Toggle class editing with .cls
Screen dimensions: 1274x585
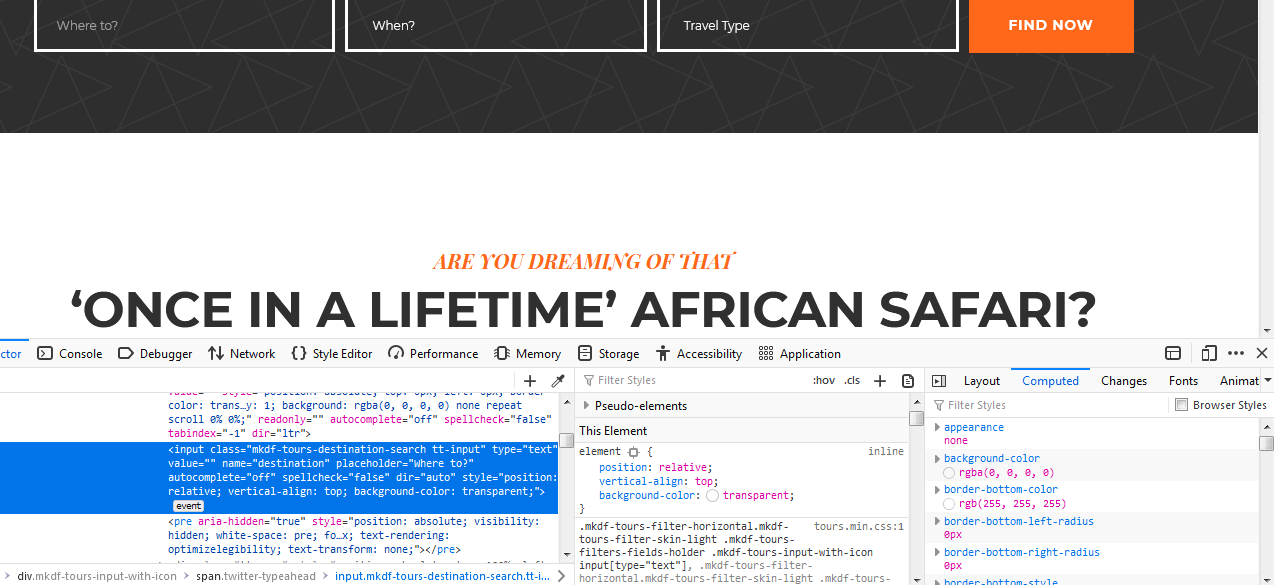coord(851,380)
